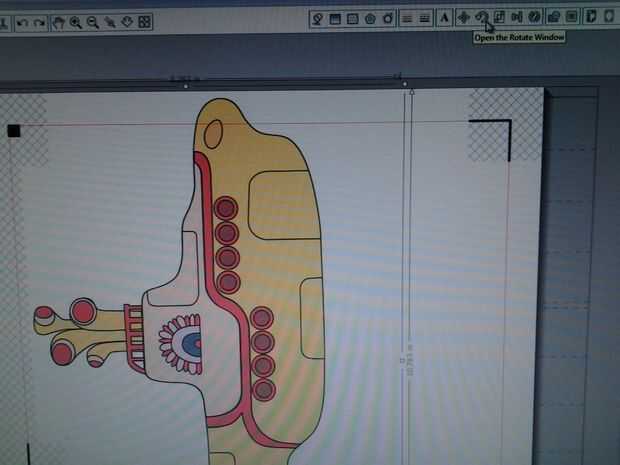Image resolution: width=620 pixels, height=465 pixels.
Task: Choose the Zoom Selection tool
Action: [x=110, y=22]
